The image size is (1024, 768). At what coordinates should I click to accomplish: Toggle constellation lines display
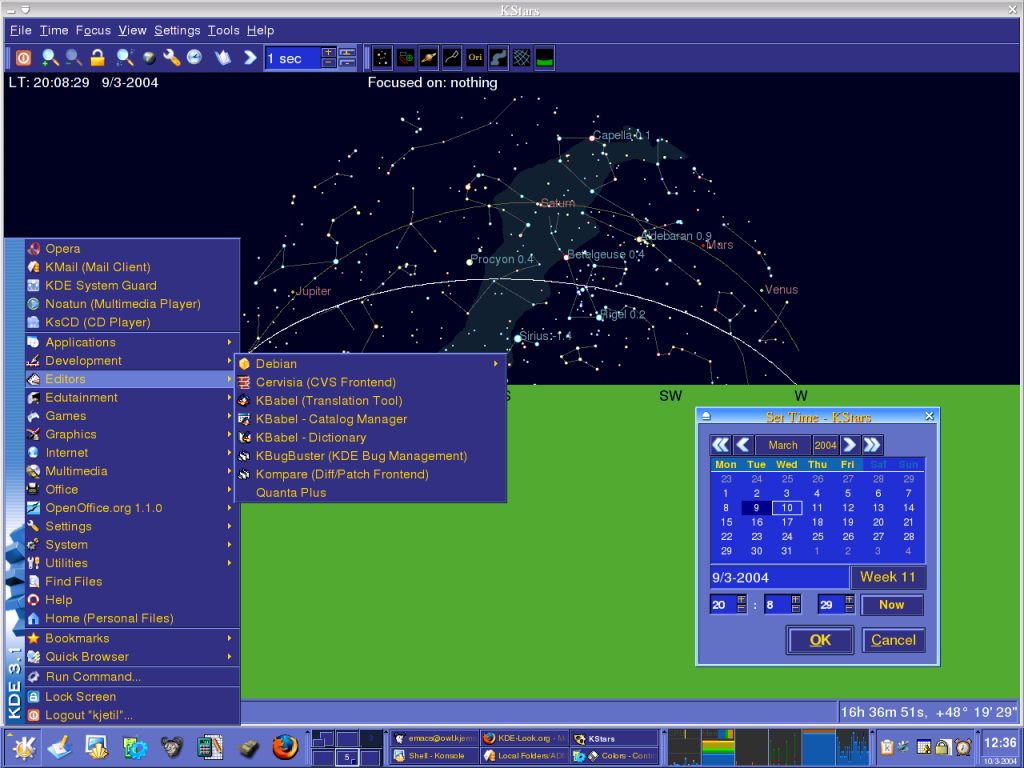452,58
